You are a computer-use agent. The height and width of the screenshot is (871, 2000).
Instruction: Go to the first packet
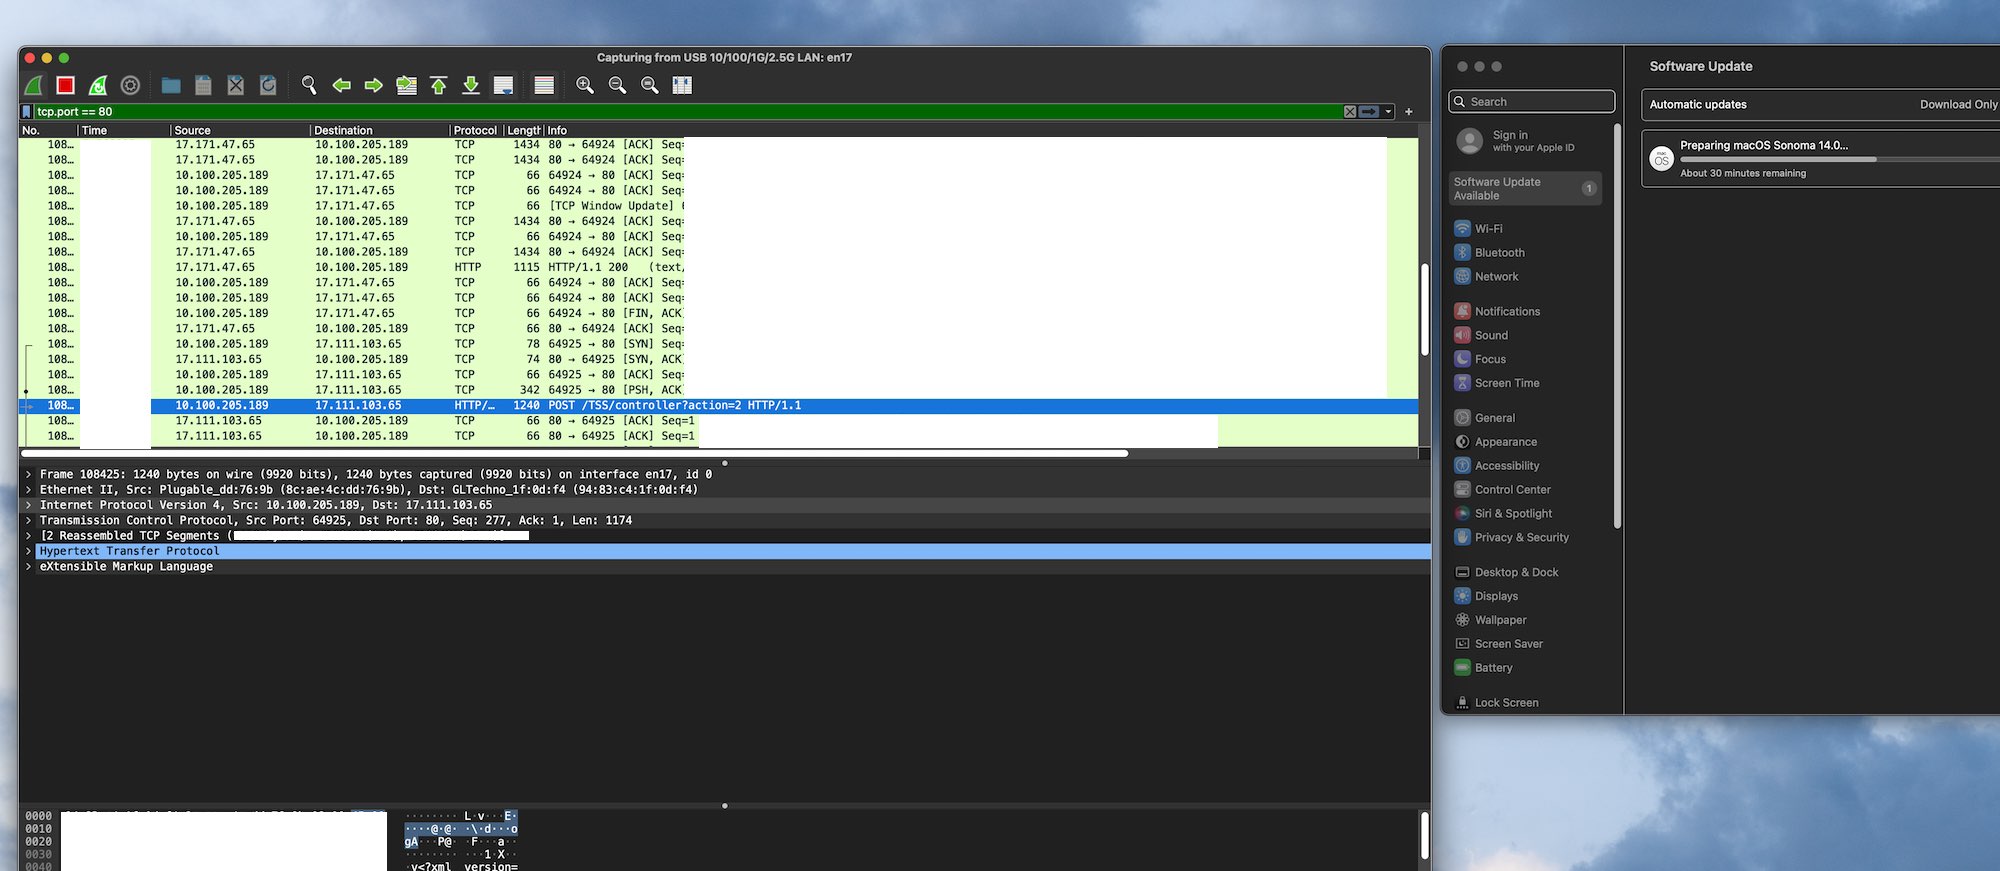click(x=439, y=86)
